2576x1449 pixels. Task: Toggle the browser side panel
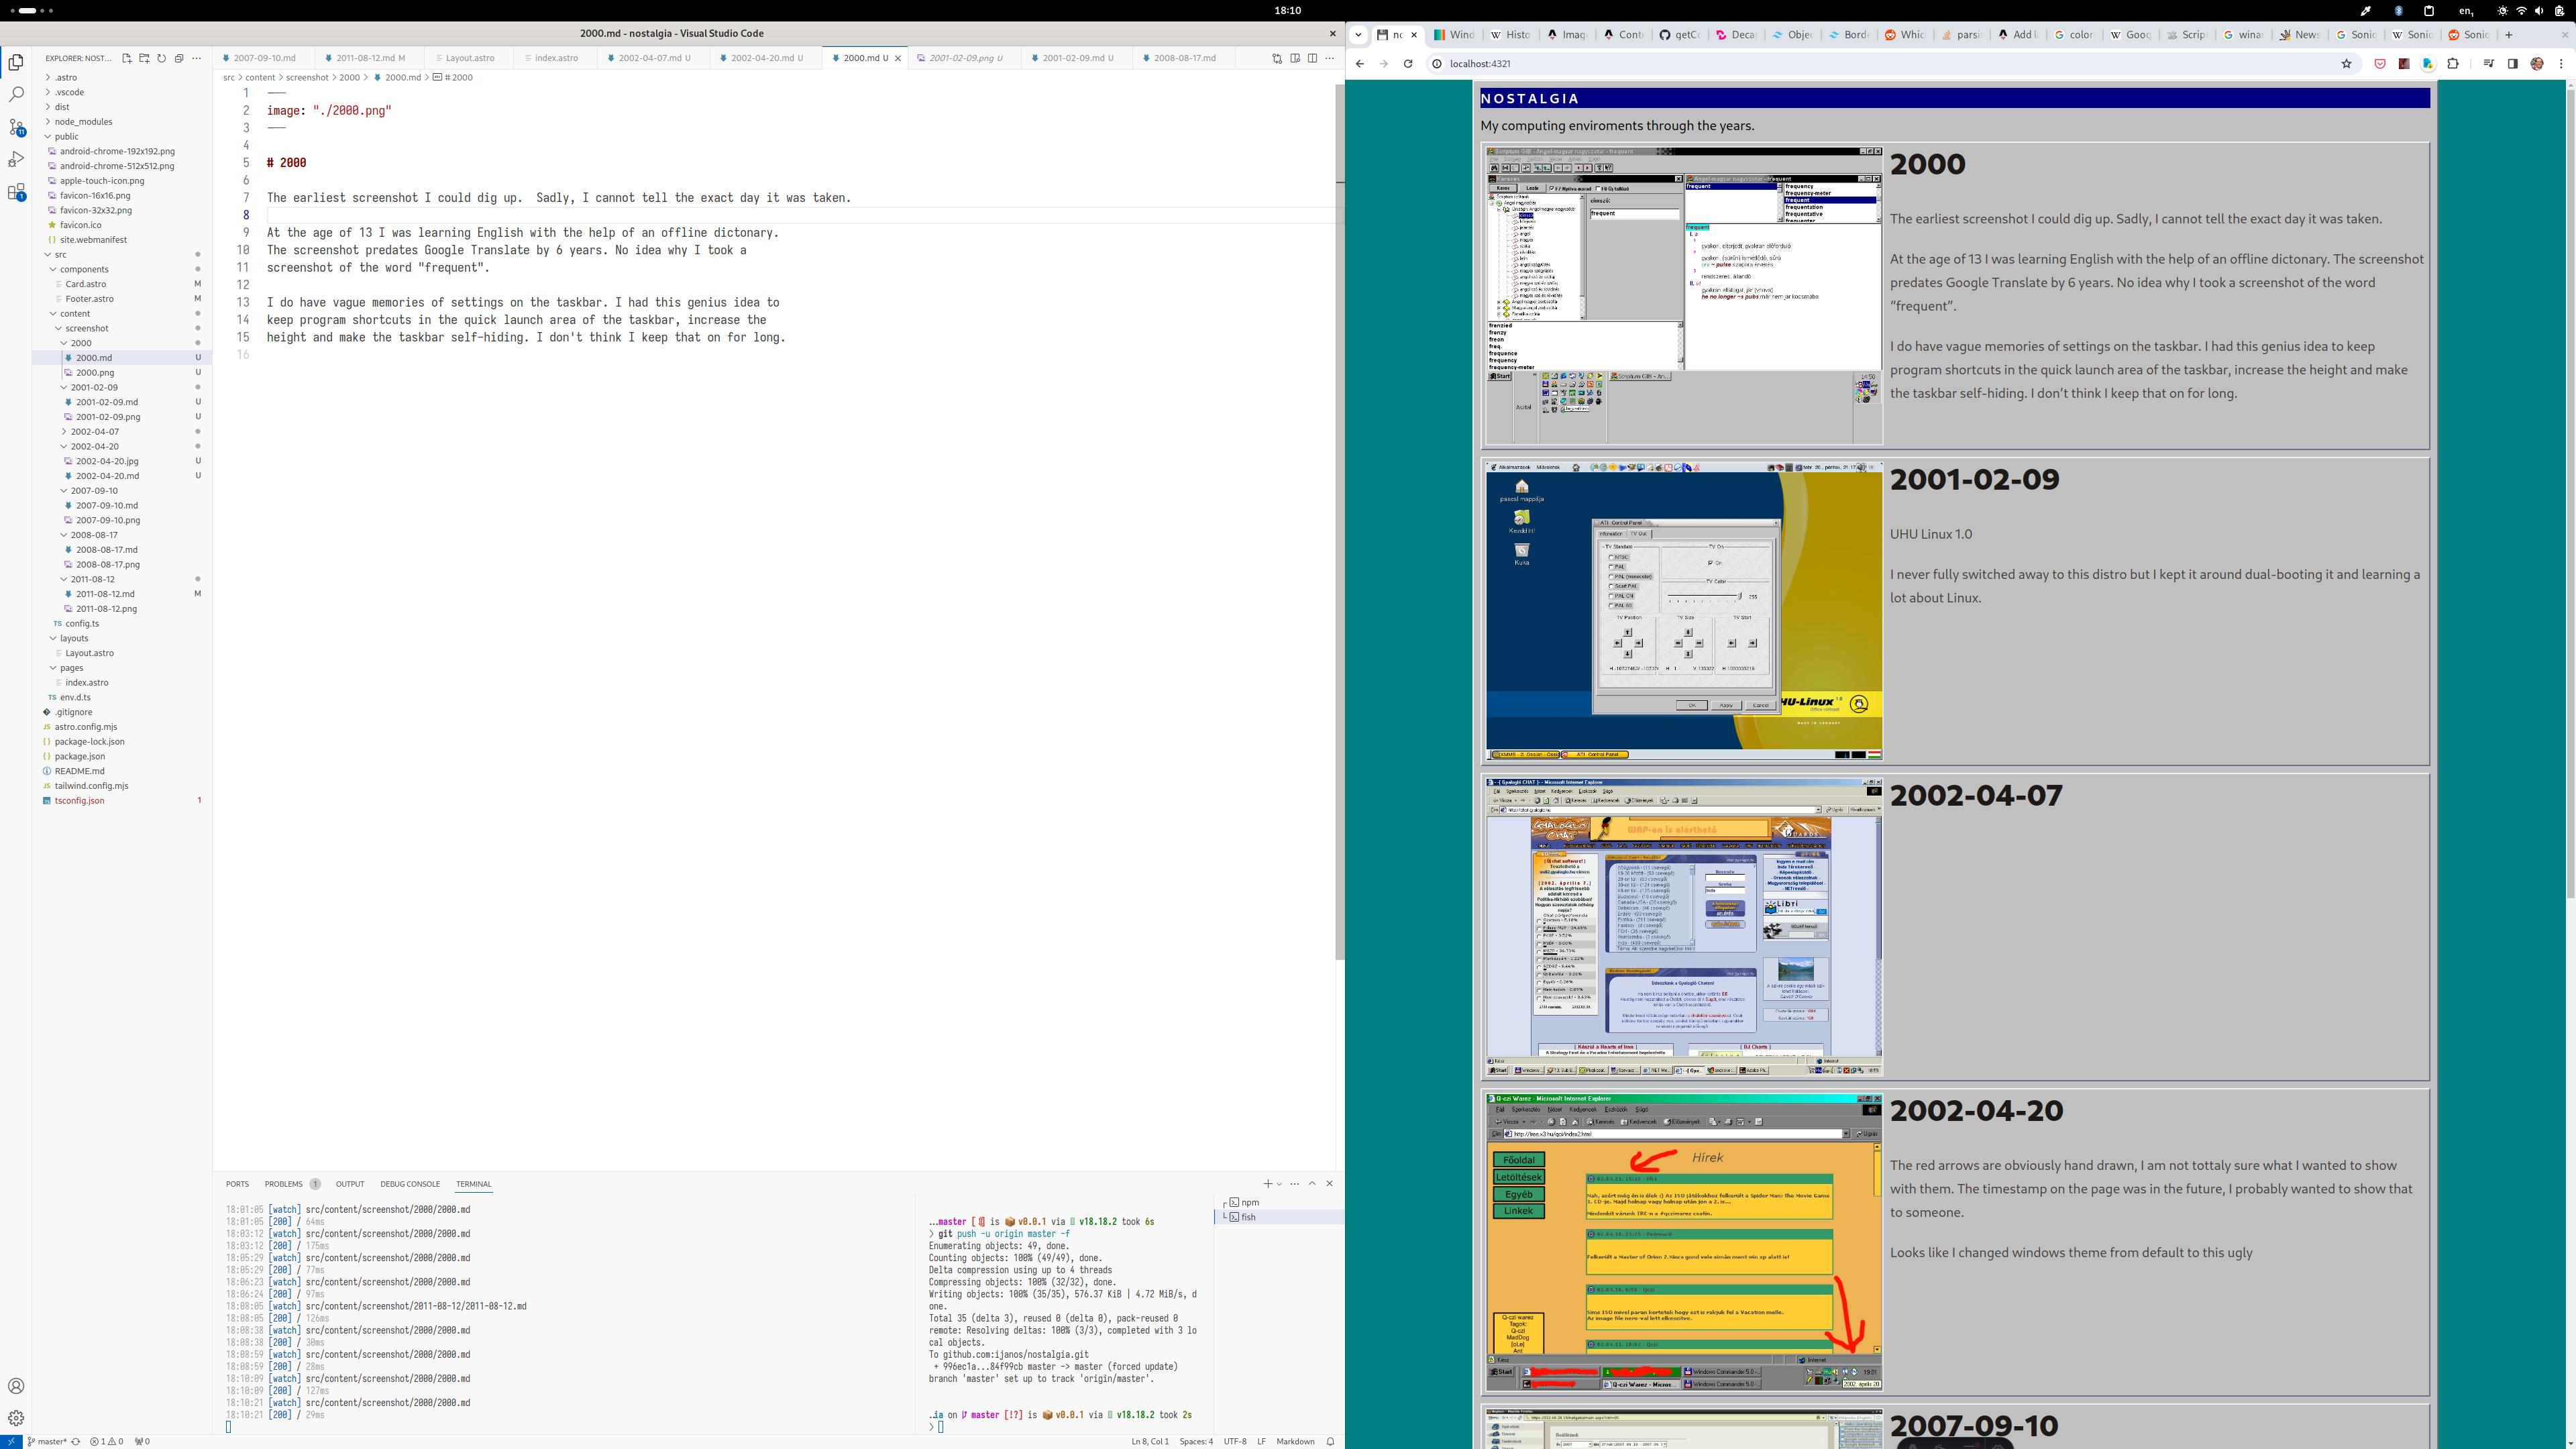[2512, 63]
